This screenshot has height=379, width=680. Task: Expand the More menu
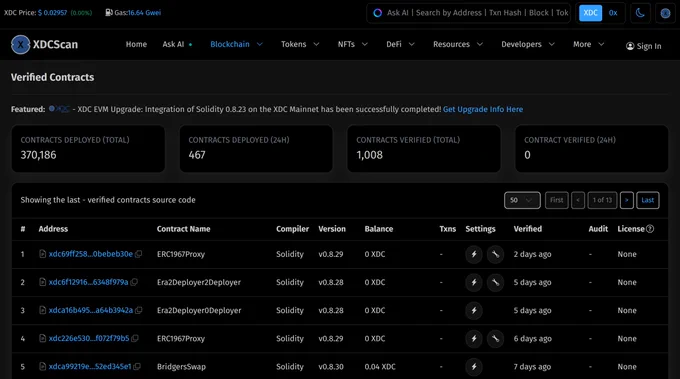point(588,44)
